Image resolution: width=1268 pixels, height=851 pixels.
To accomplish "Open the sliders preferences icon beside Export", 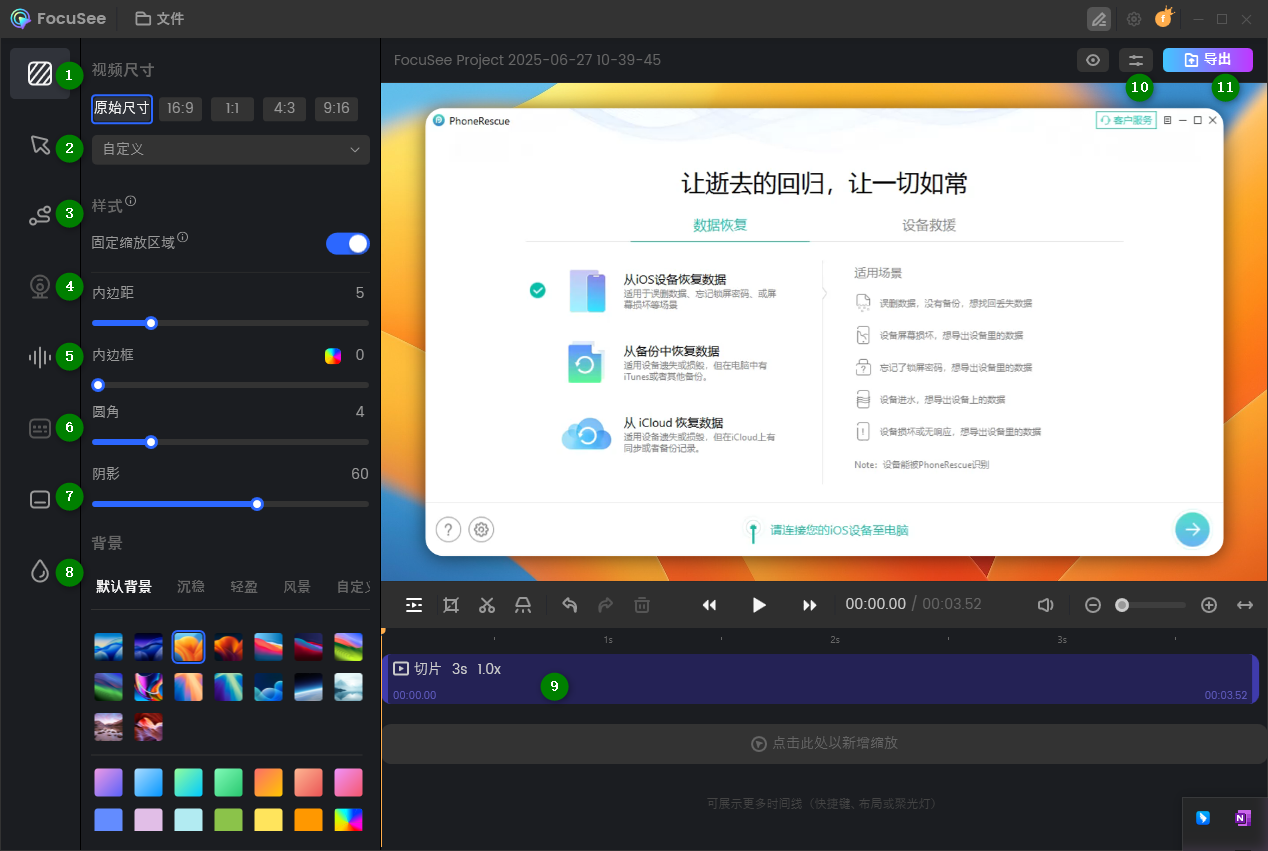I will (x=1136, y=60).
